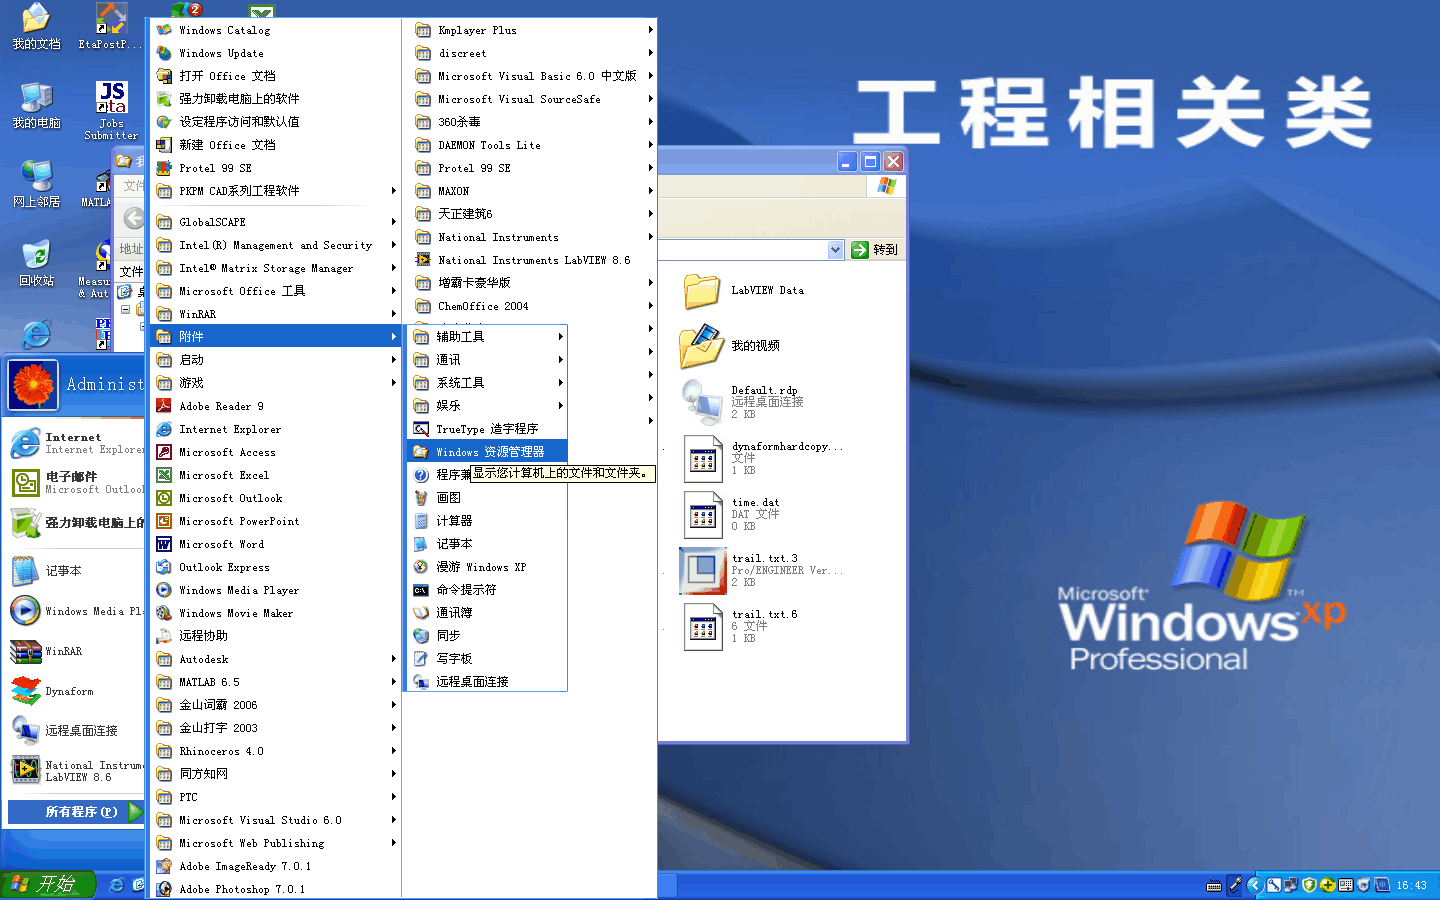Open 远程协助 remote assistance
The height and width of the screenshot is (900, 1440).
(276, 636)
